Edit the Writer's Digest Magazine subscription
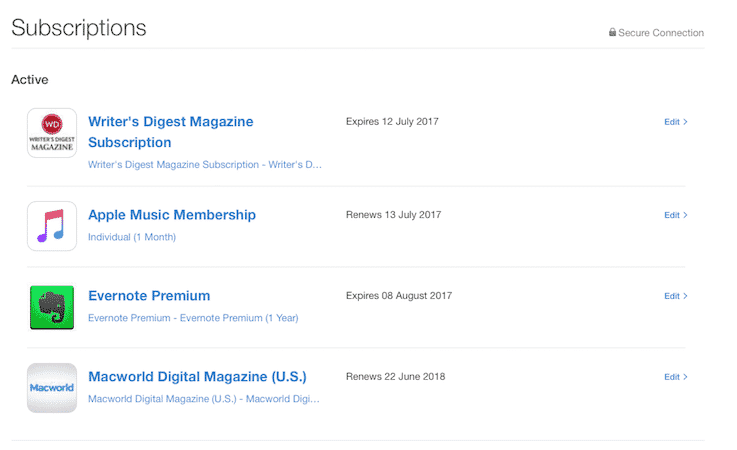The height and width of the screenshot is (450, 737). tap(675, 122)
